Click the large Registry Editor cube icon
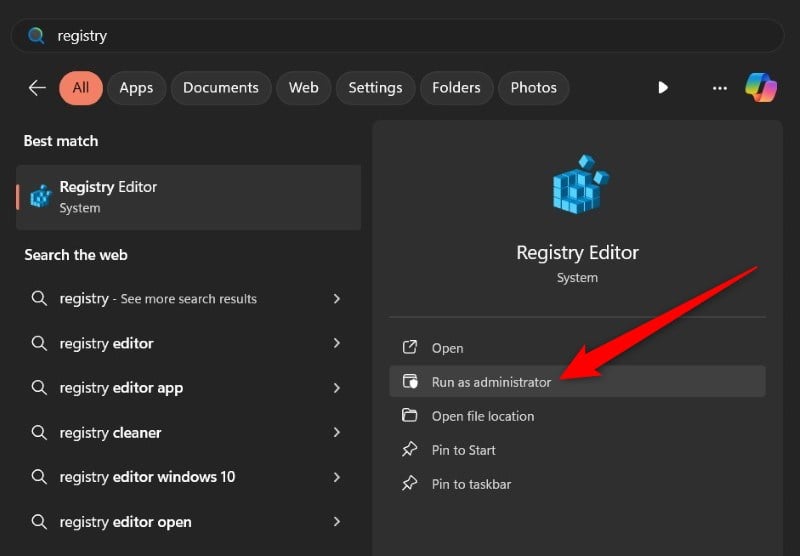 pyautogui.click(x=581, y=184)
